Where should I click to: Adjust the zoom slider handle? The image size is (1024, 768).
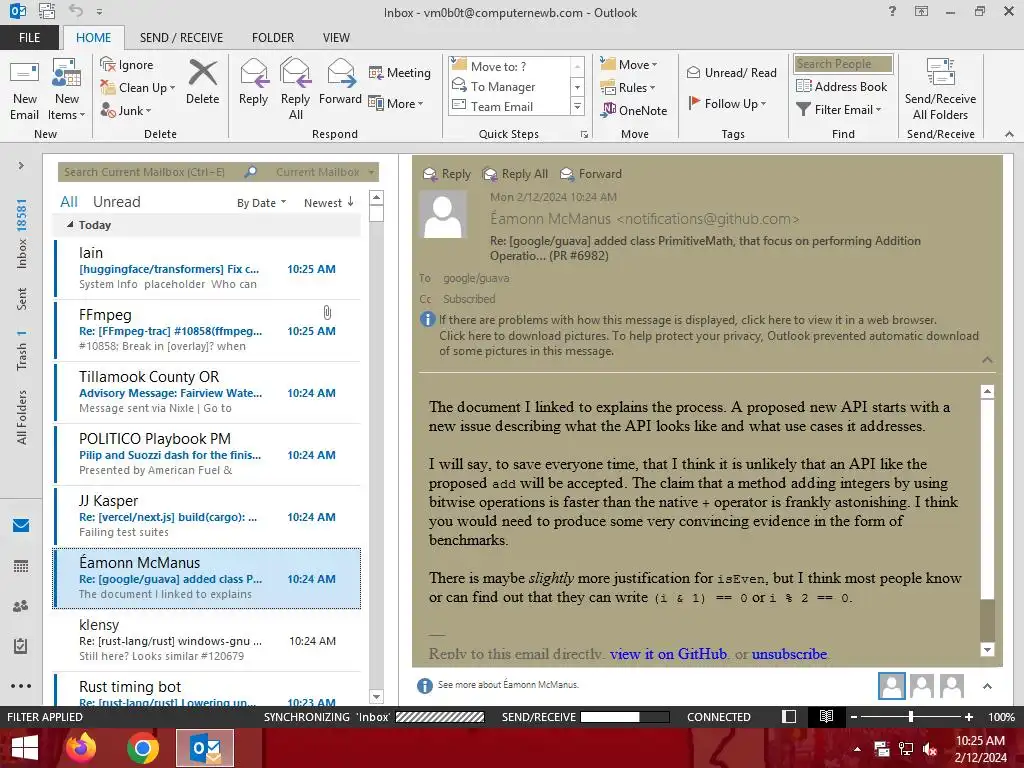pos(911,716)
